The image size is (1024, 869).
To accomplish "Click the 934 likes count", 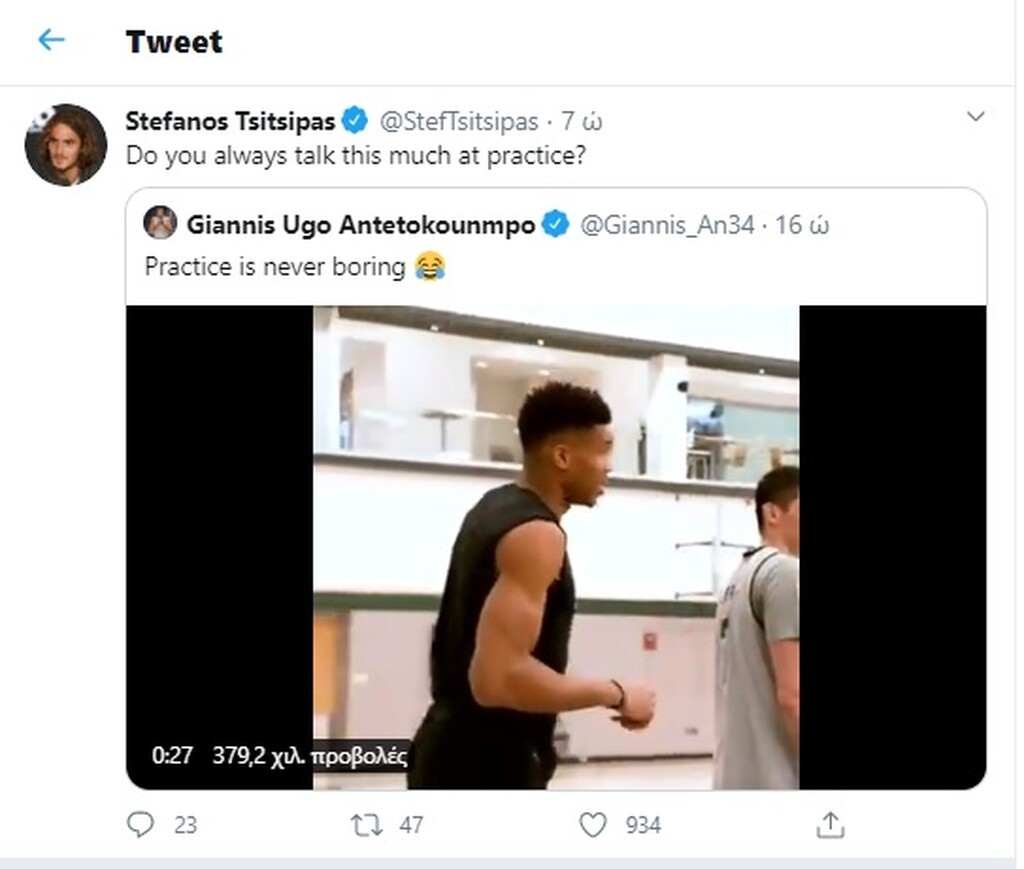I will click(643, 825).
